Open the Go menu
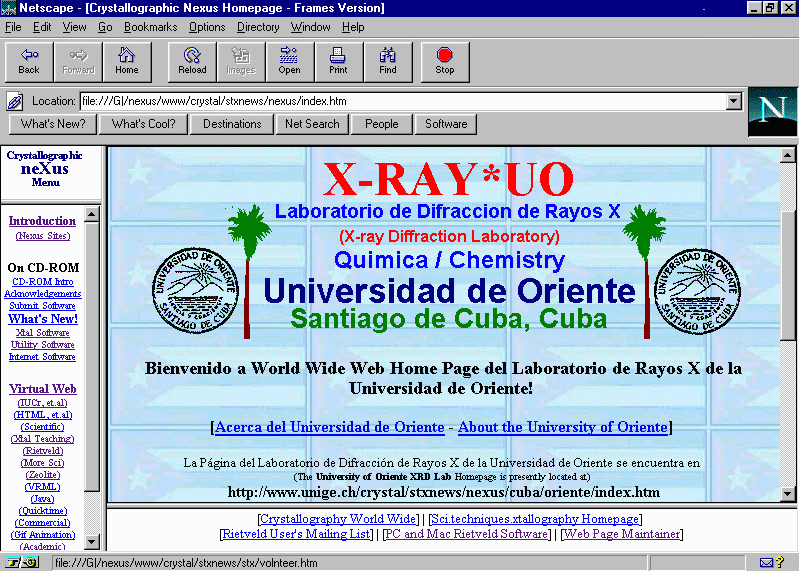The width and height of the screenshot is (799, 571). [105, 27]
